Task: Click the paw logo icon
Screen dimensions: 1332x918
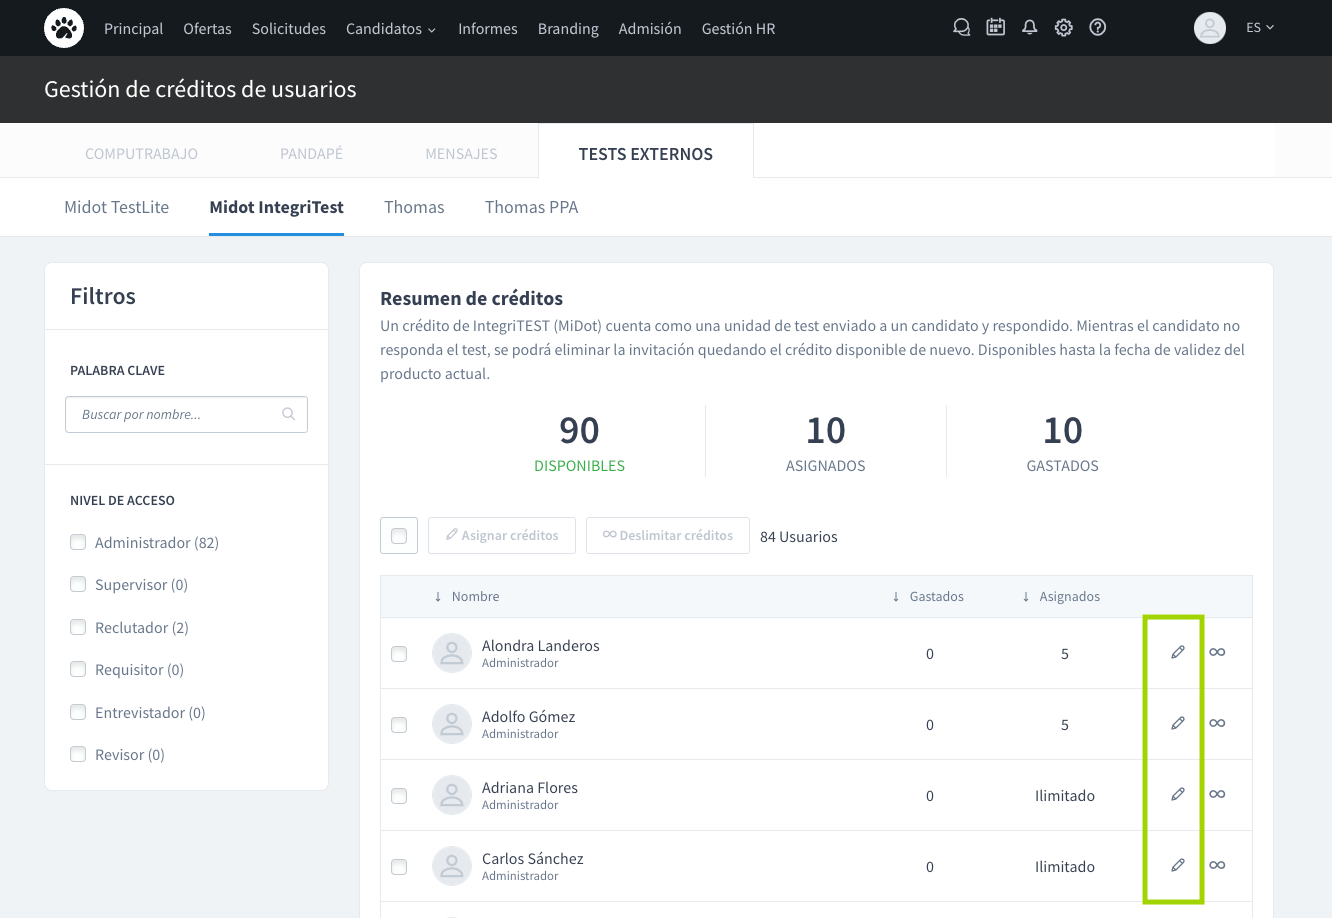Action: [64, 28]
